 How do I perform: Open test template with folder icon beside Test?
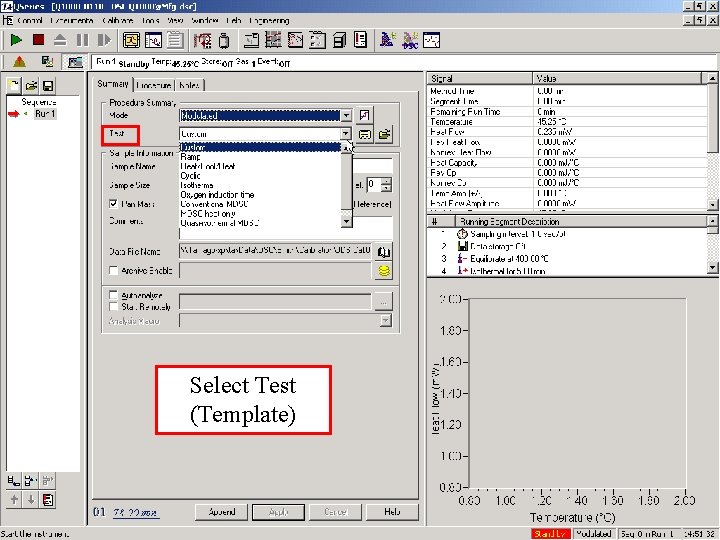384,135
